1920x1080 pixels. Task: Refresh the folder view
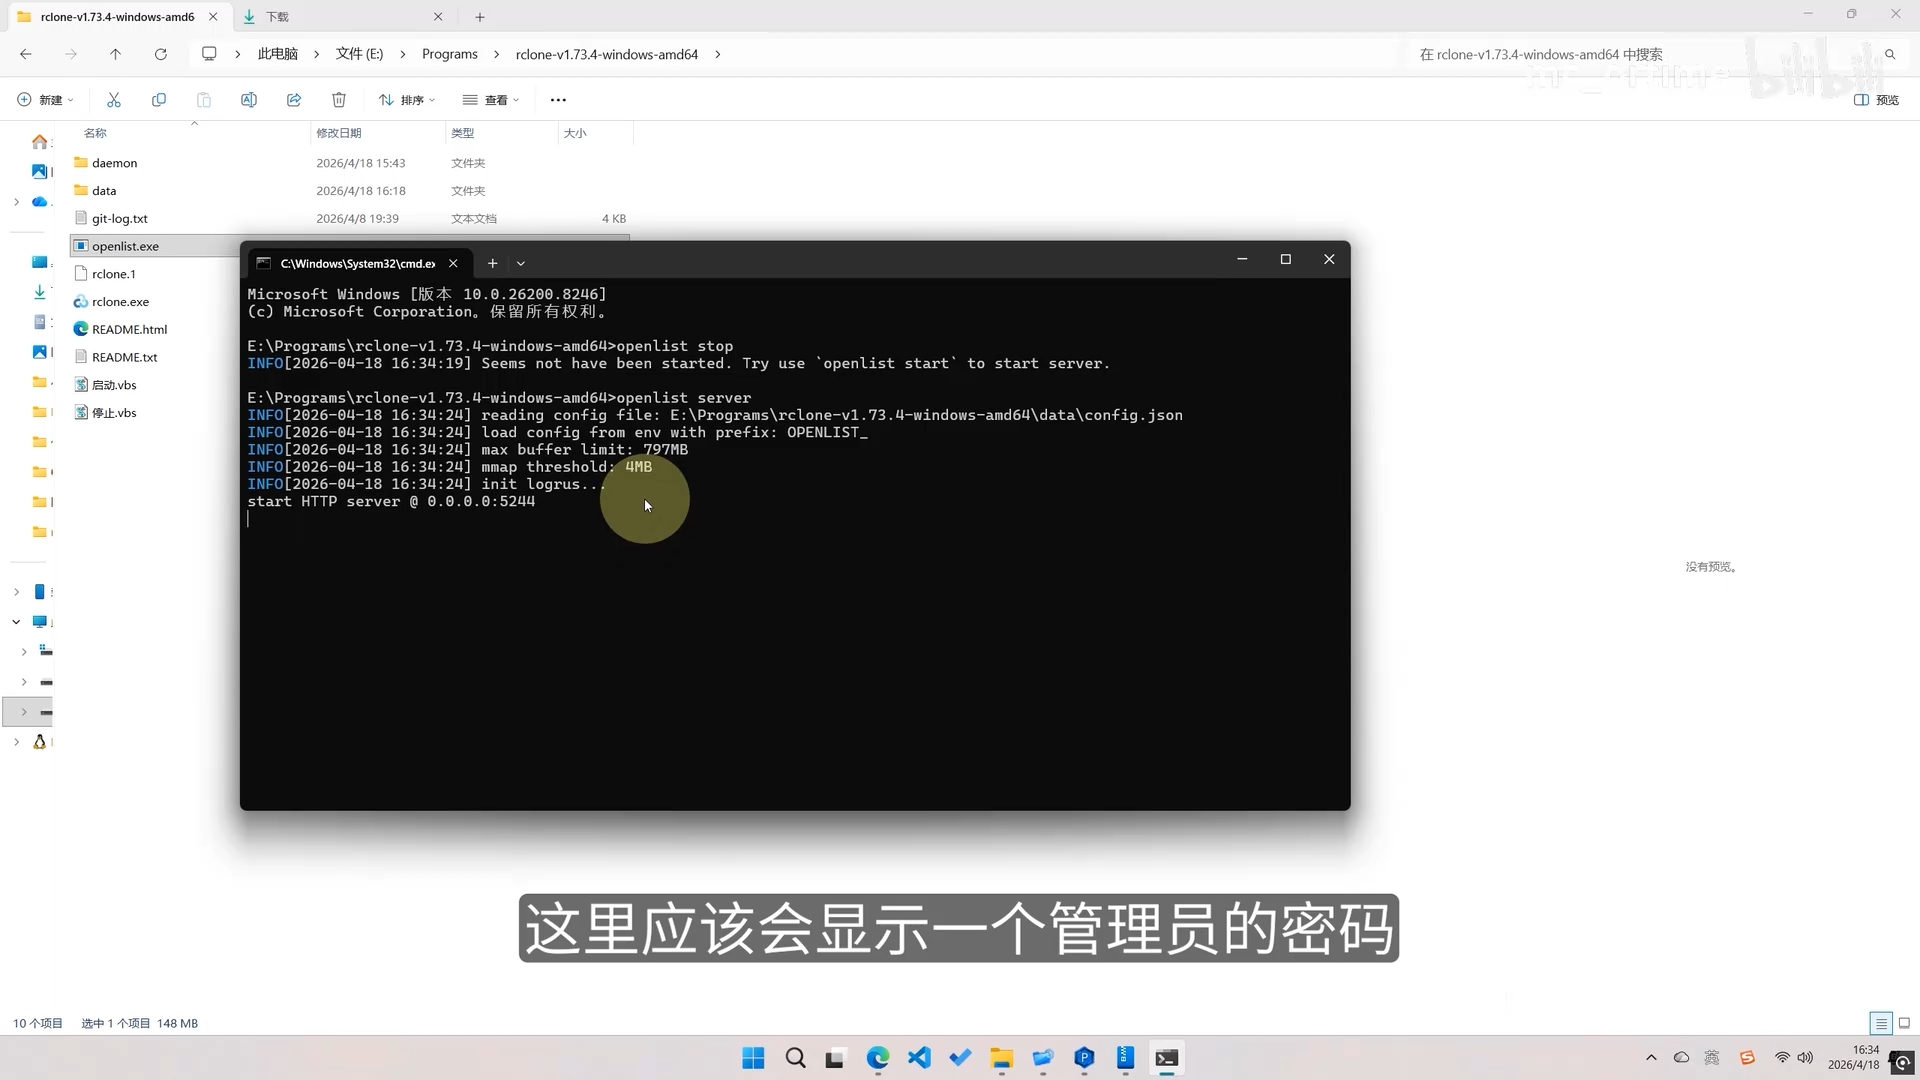coord(160,54)
